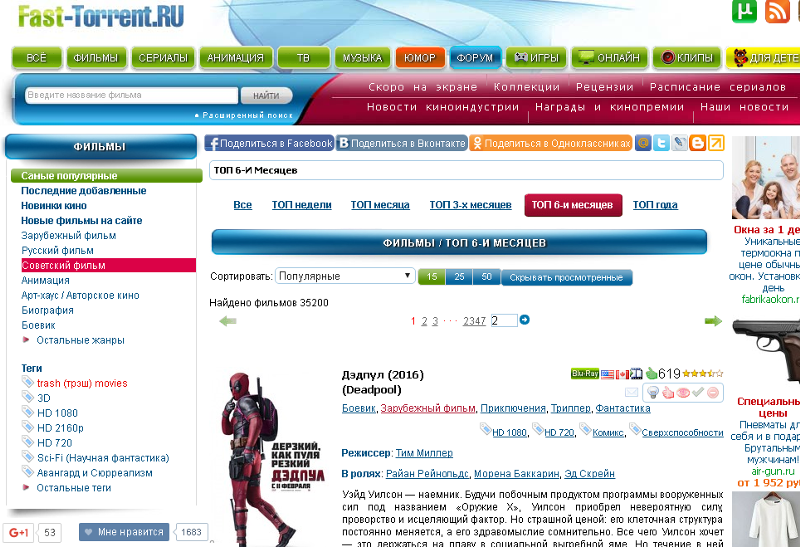This screenshot has width=800, height=547.
Task: Open 'Расписание сериалов' link
Action: coord(718,87)
